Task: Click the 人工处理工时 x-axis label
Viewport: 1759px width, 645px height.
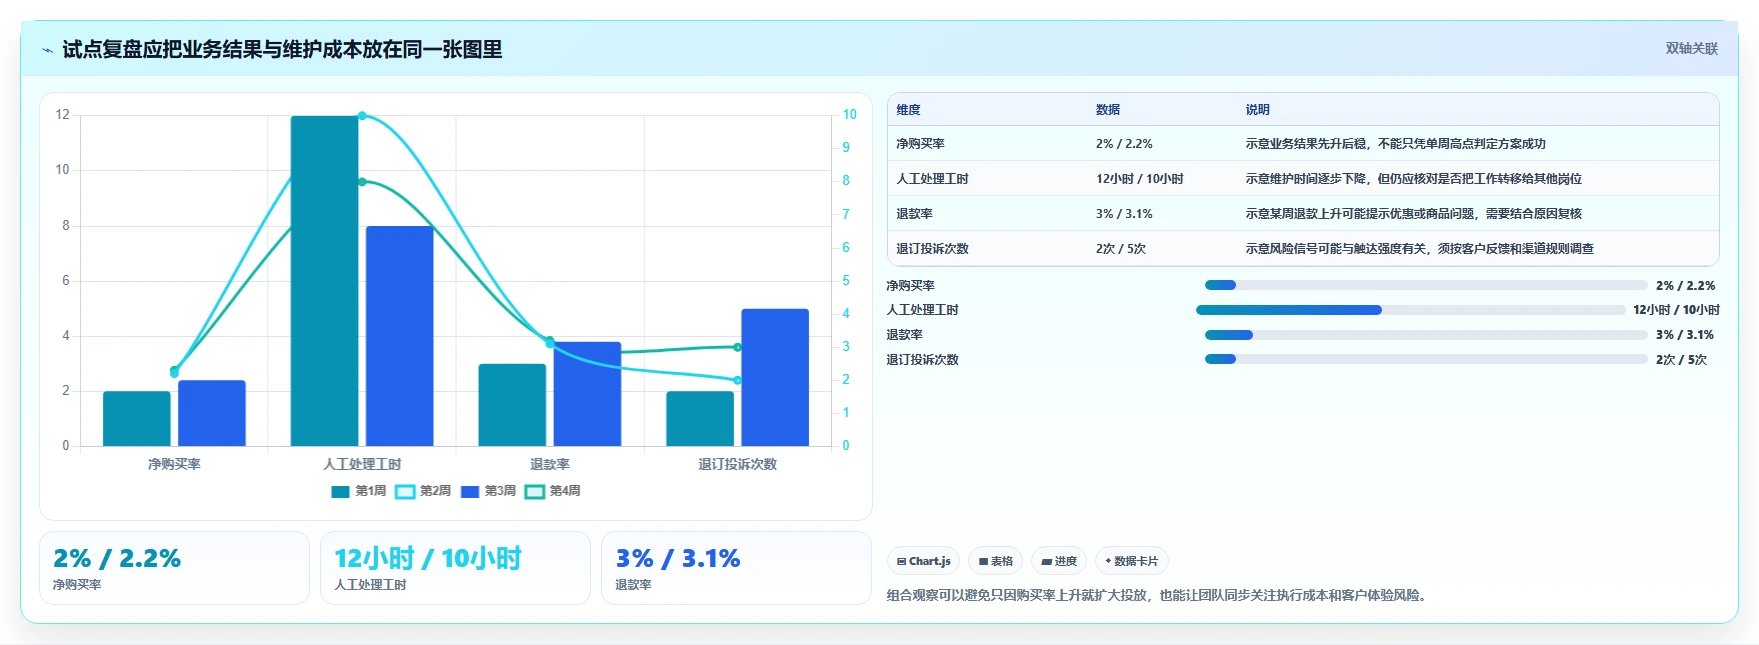Action: (x=362, y=464)
